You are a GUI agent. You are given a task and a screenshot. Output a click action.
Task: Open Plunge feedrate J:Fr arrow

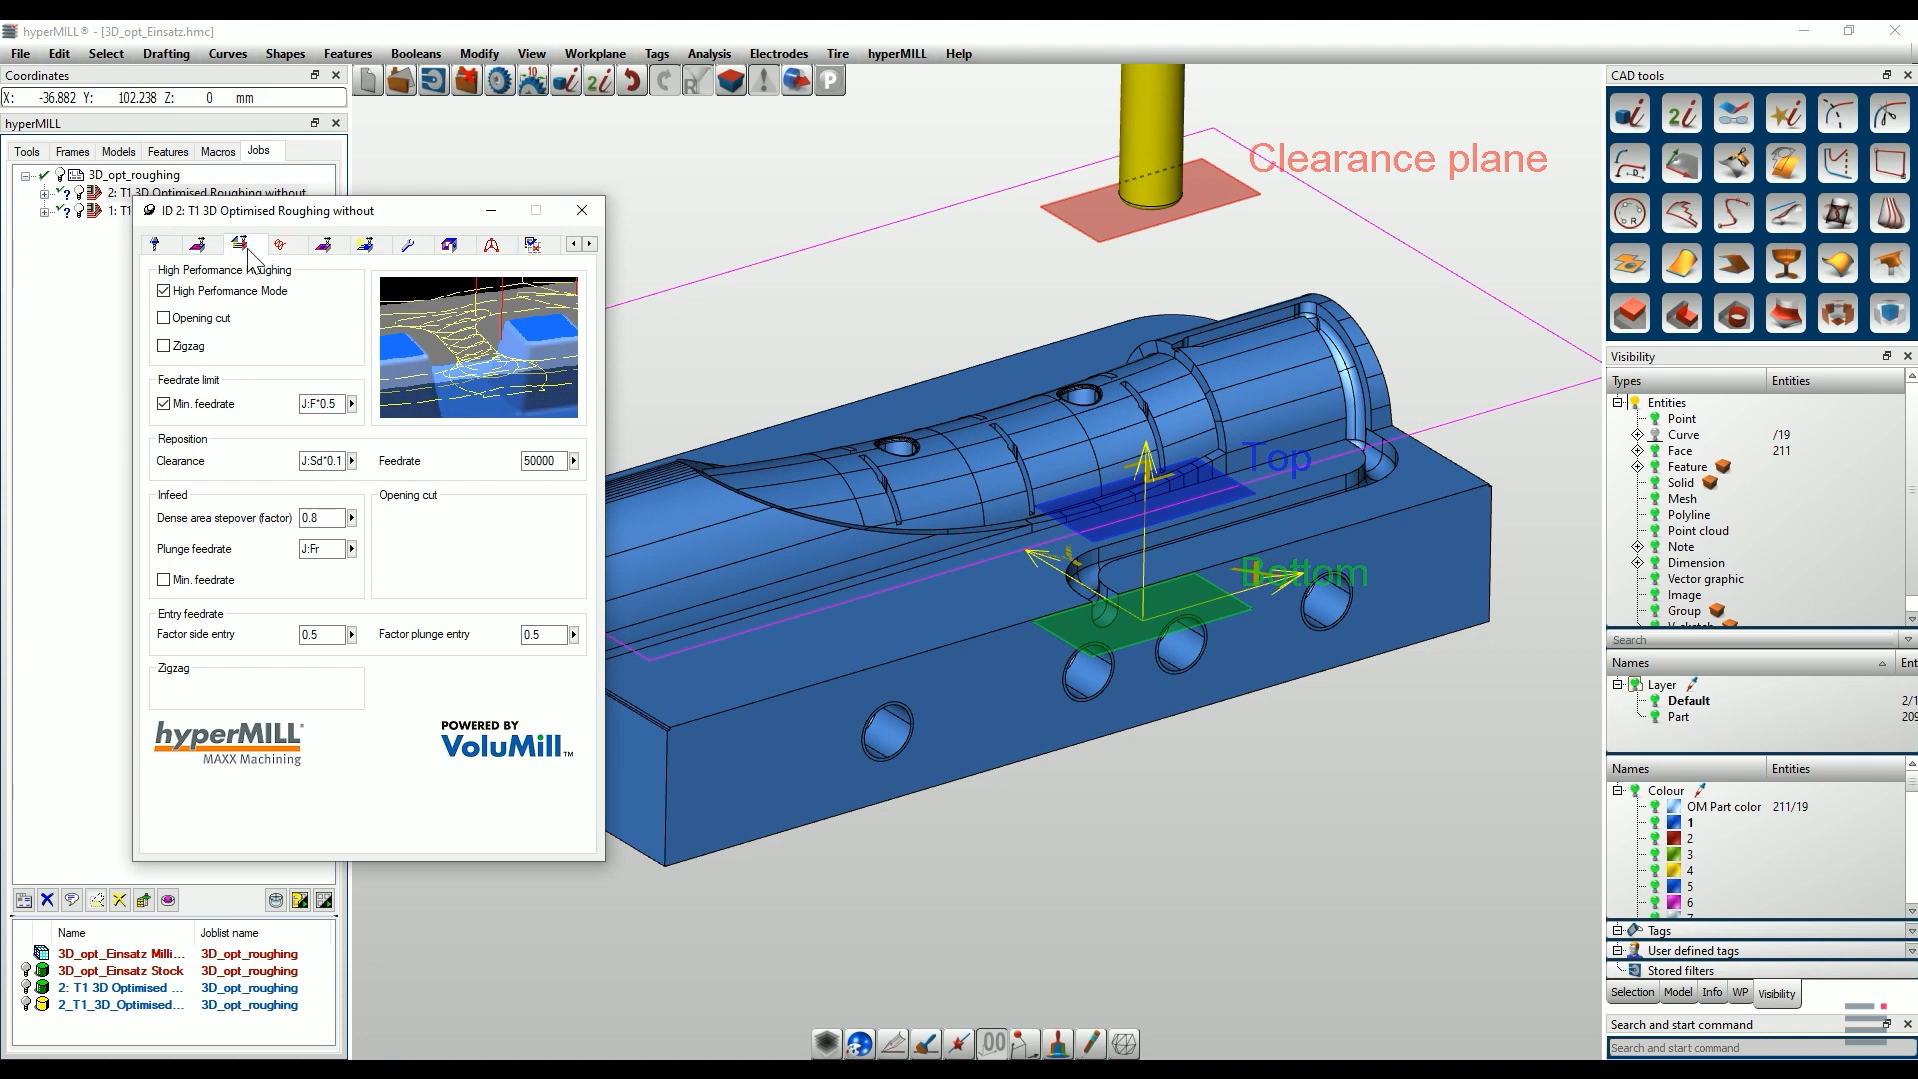pos(352,549)
